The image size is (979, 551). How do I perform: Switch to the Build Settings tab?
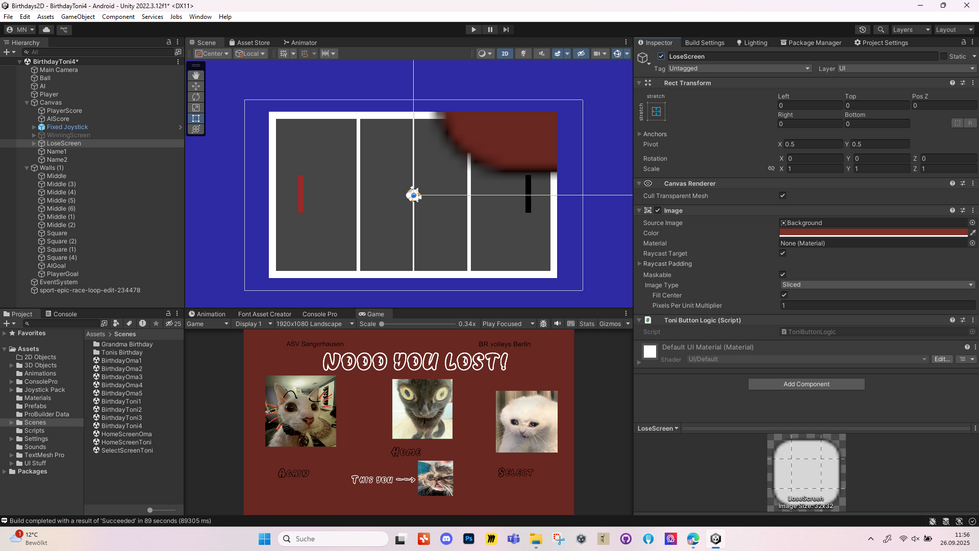704,42
